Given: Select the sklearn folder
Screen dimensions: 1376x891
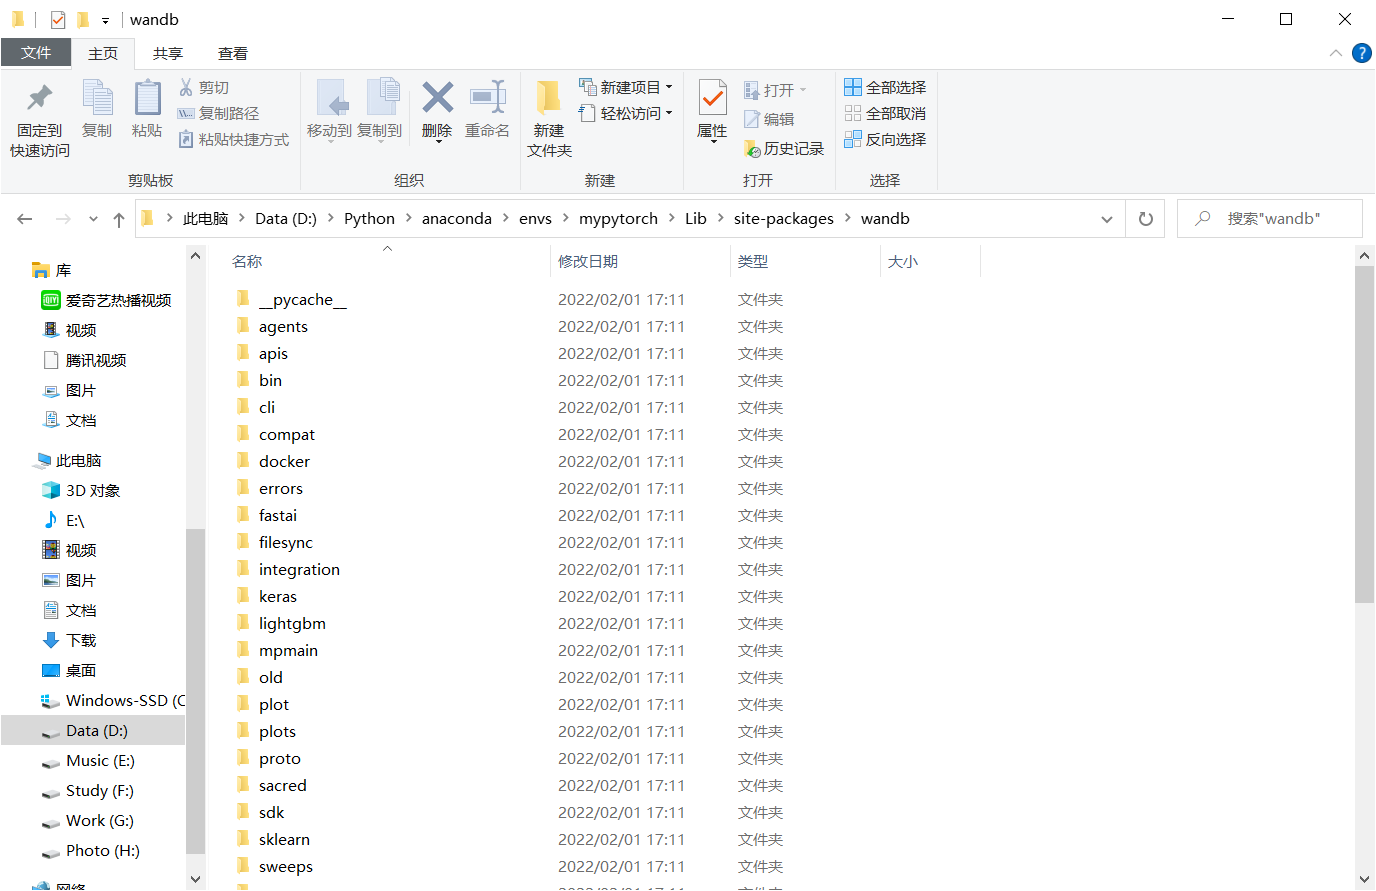Looking at the screenshot, I should coord(284,840).
